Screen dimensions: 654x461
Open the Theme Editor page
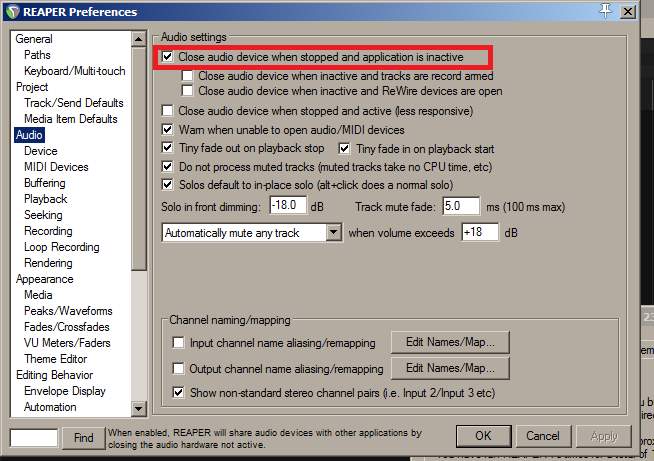coord(56,359)
